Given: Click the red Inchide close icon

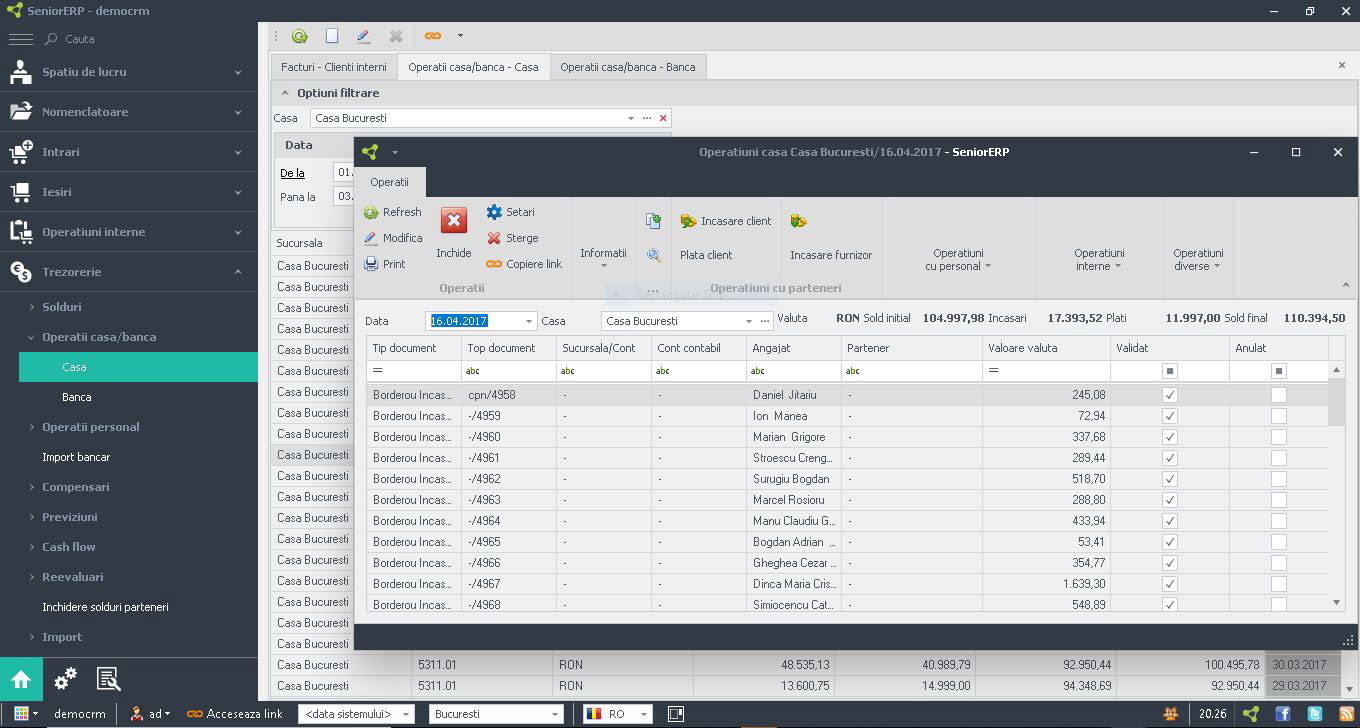Looking at the screenshot, I should coord(454,221).
